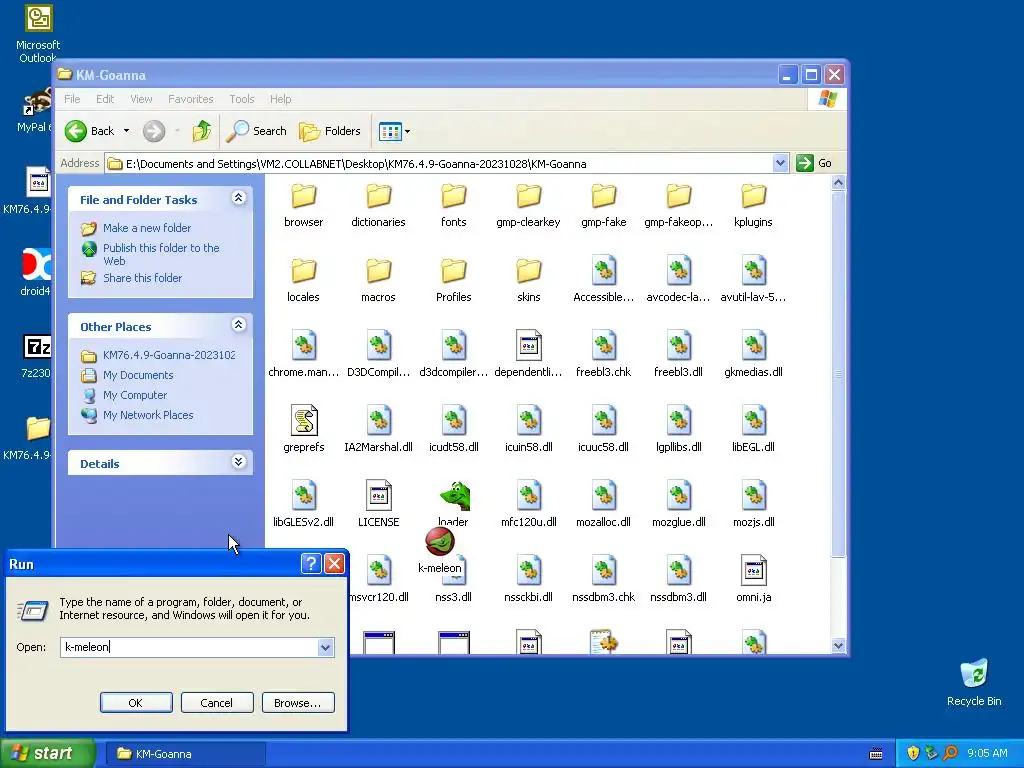Click the Forward navigation arrow
The image size is (1024, 768).
tap(154, 131)
